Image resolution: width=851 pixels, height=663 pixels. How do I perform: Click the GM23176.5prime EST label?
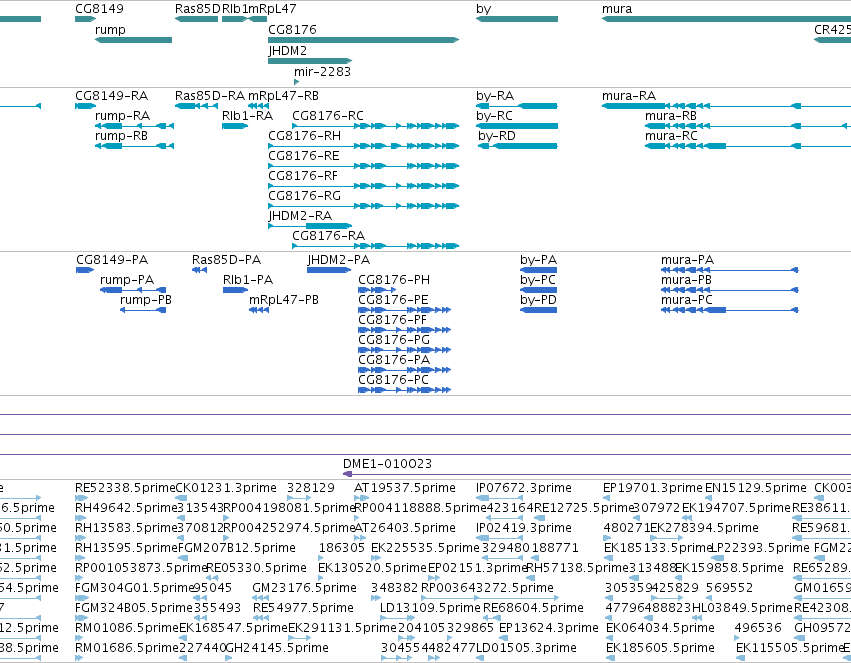coord(304,588)
